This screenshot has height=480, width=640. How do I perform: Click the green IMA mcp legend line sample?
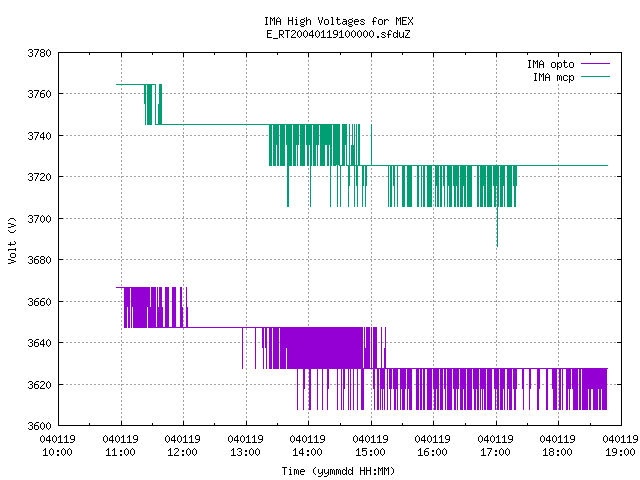(595, 77)
